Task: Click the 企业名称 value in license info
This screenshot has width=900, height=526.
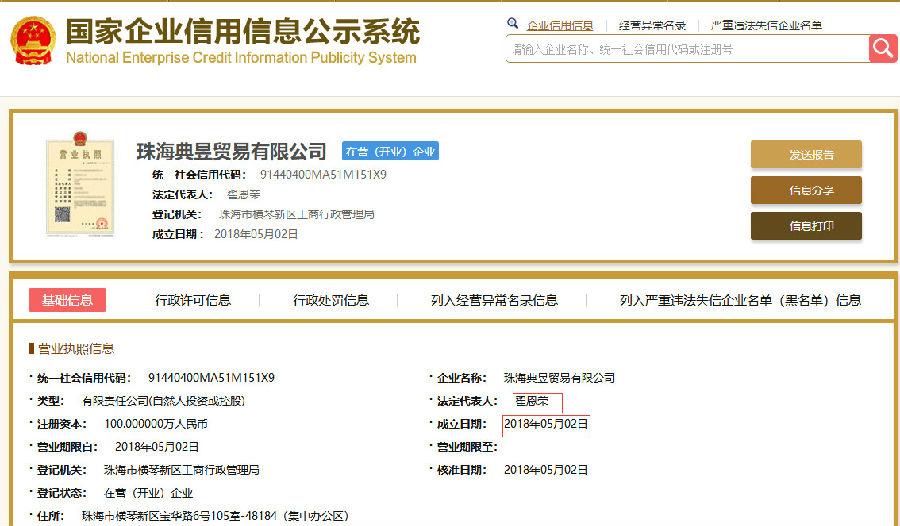Action: (559, 378)
